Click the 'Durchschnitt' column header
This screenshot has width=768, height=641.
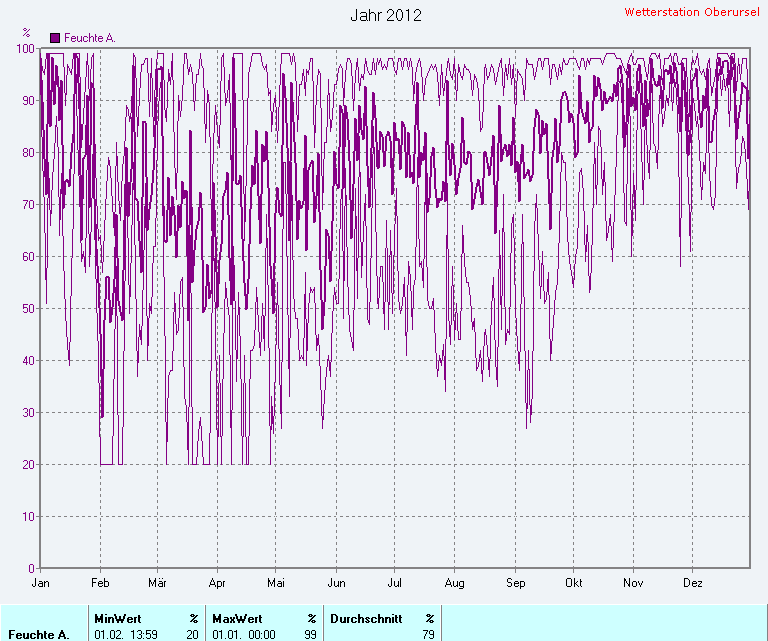pyautogui.click(x=366, y=618)
